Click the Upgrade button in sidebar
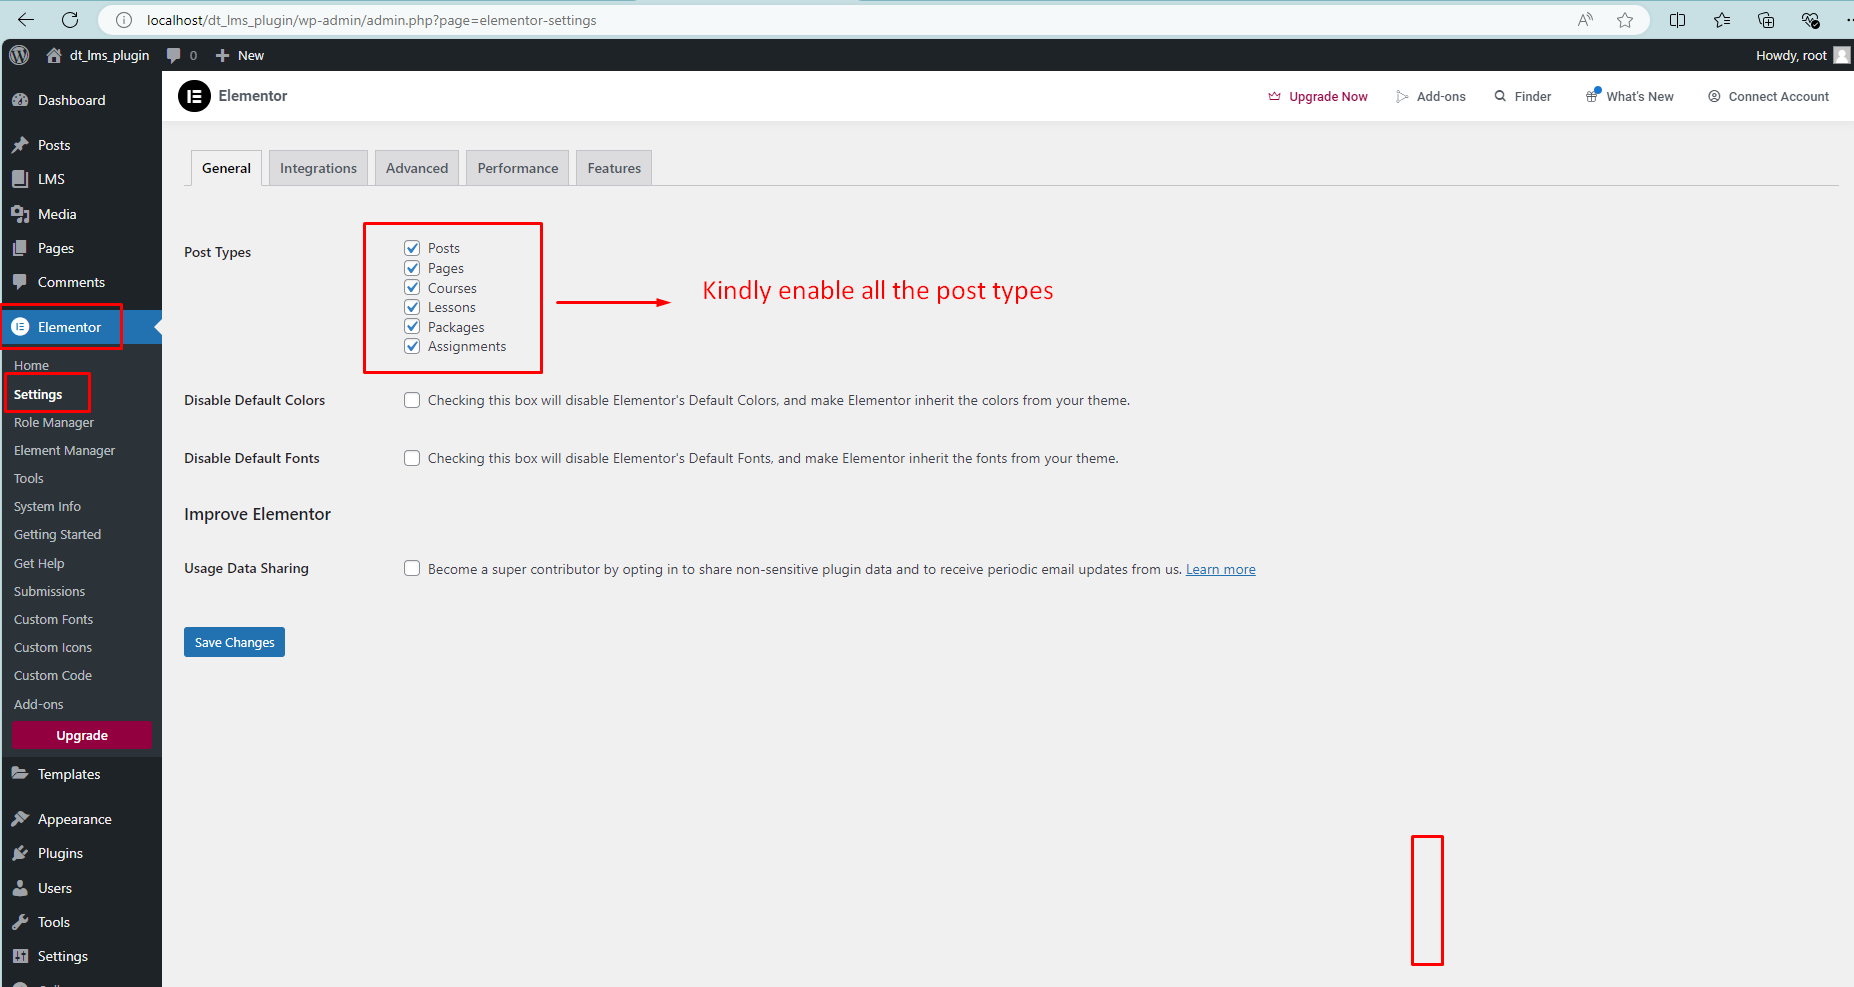Viewport: 1854px width, 987px height. 82,735
